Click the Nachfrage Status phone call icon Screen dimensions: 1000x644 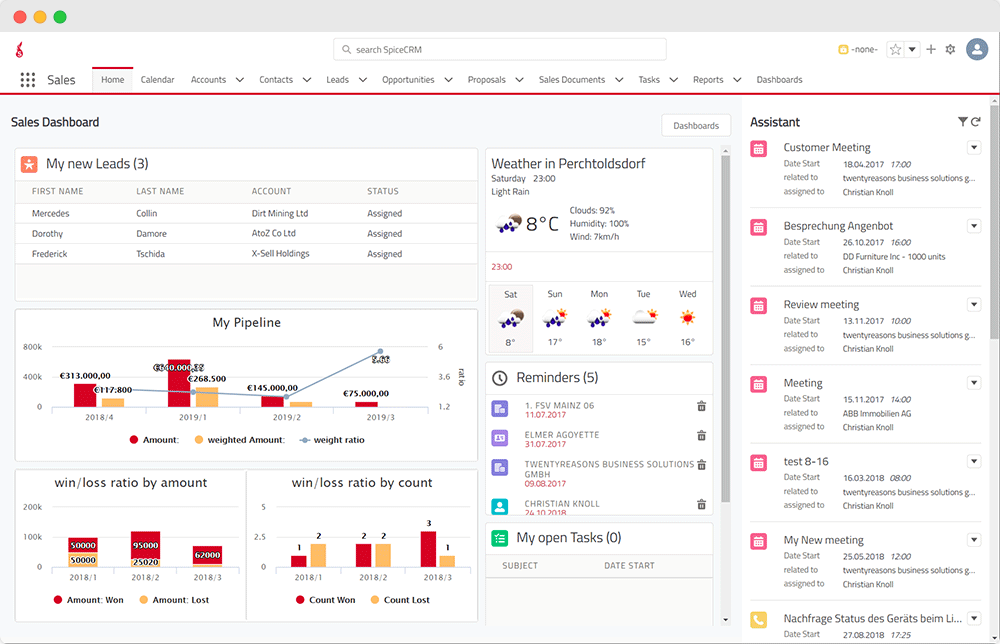click(x=758, y=620)
